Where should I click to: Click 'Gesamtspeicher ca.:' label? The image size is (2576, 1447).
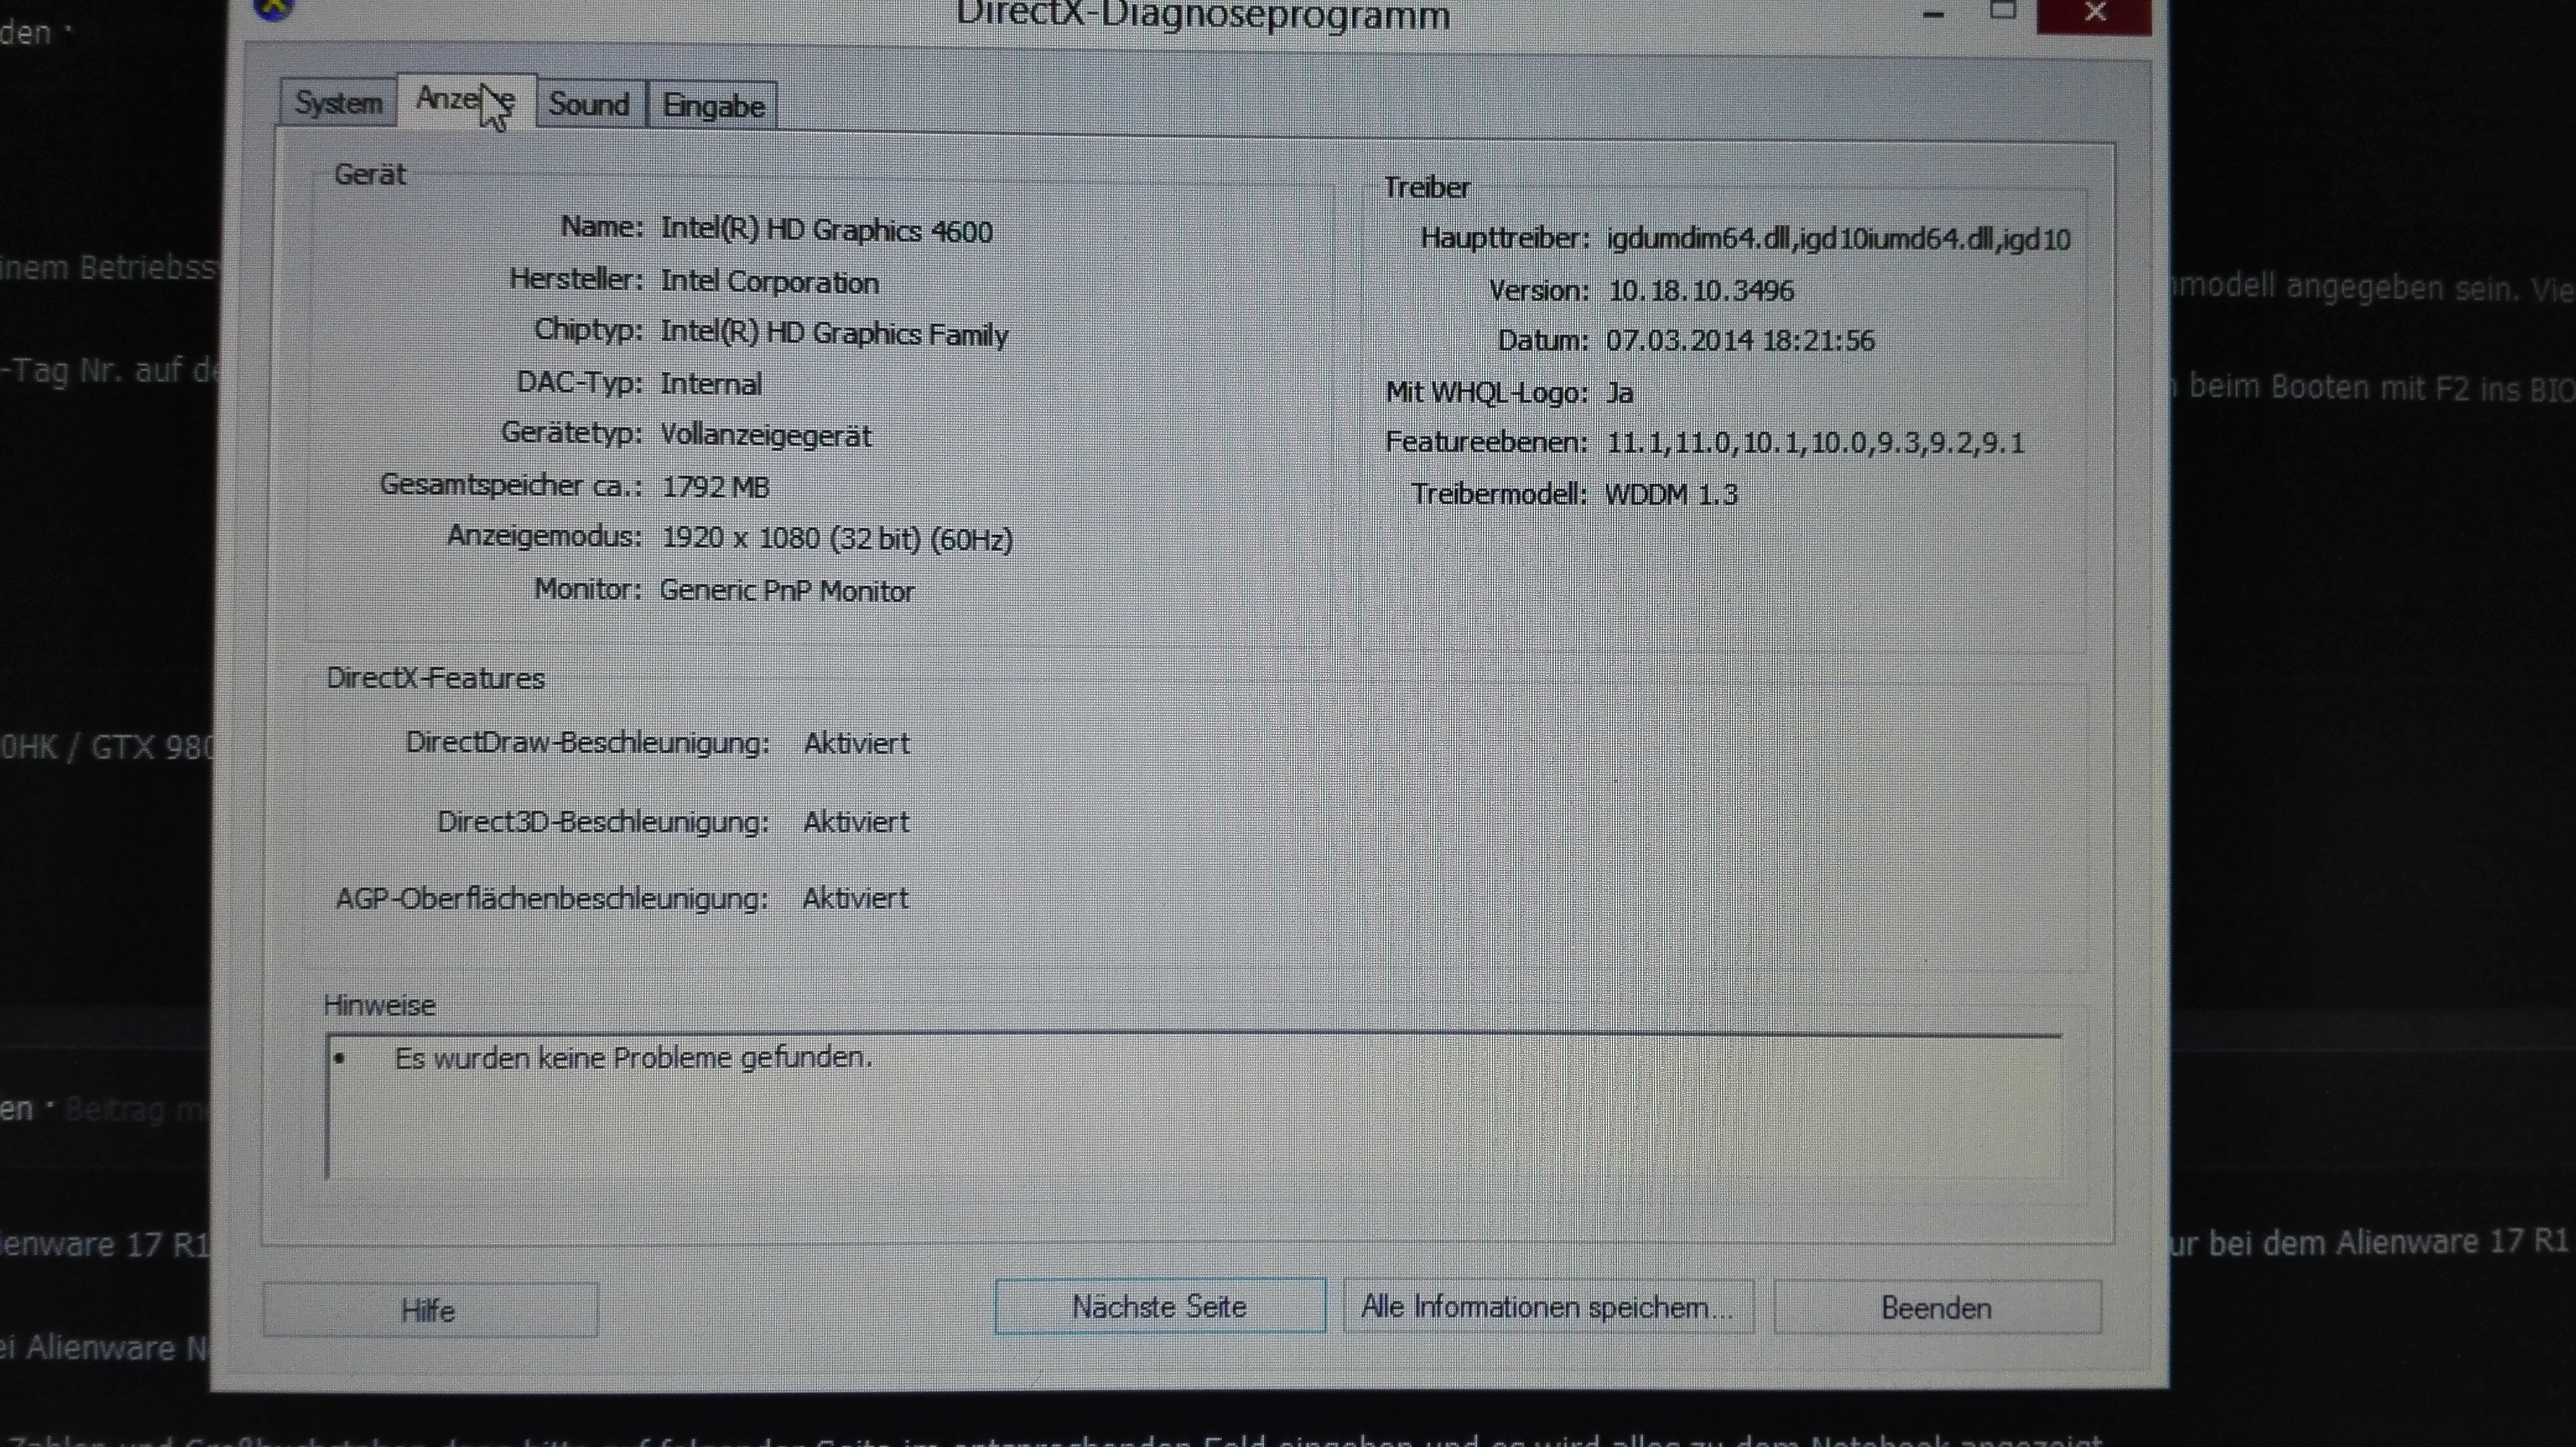510,486
